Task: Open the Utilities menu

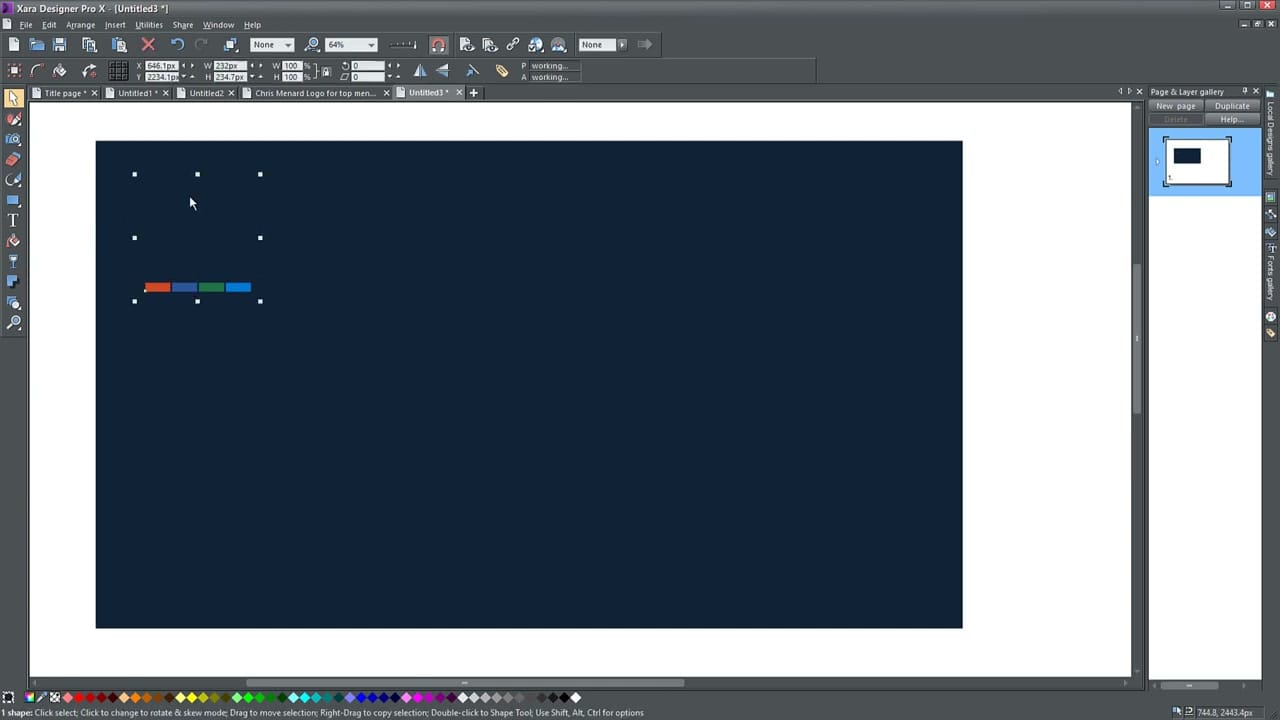Action: (x=148, y=25)
